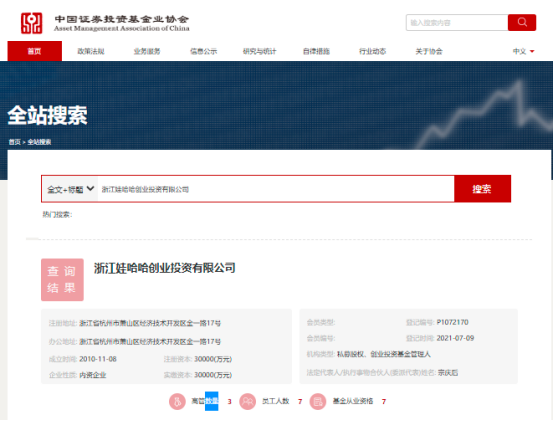Click the 浙江娃哈哈创业投资有限公司 result title
This screenshot has height=421, width=554.
point(165,268)
